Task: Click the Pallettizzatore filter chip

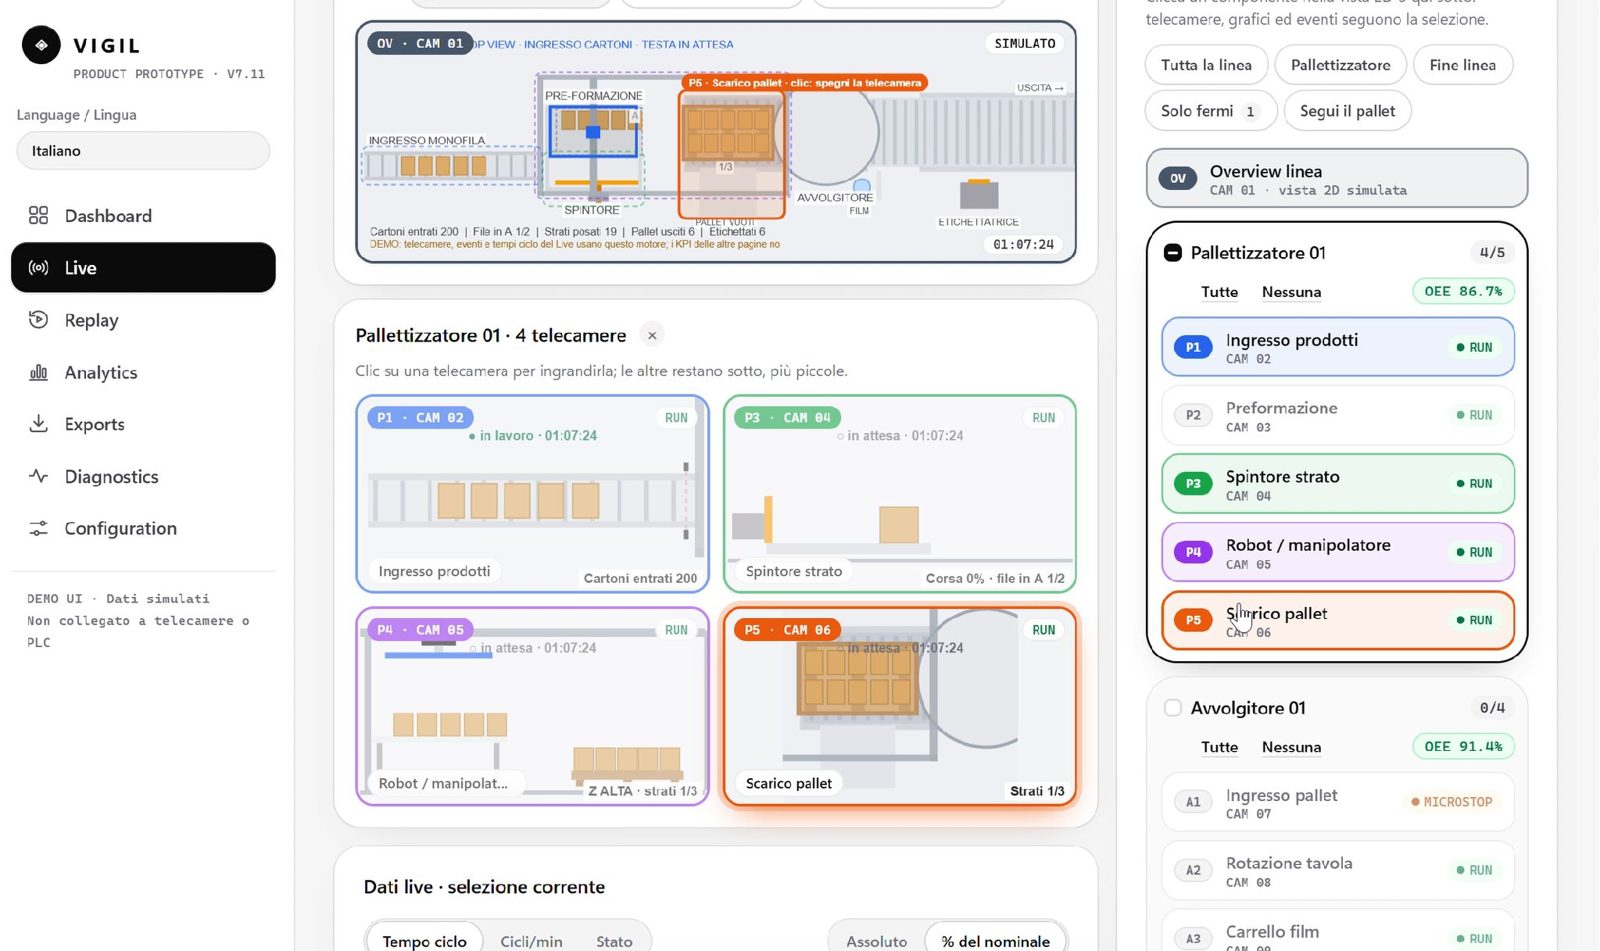Action: (x=1340, y=65)
